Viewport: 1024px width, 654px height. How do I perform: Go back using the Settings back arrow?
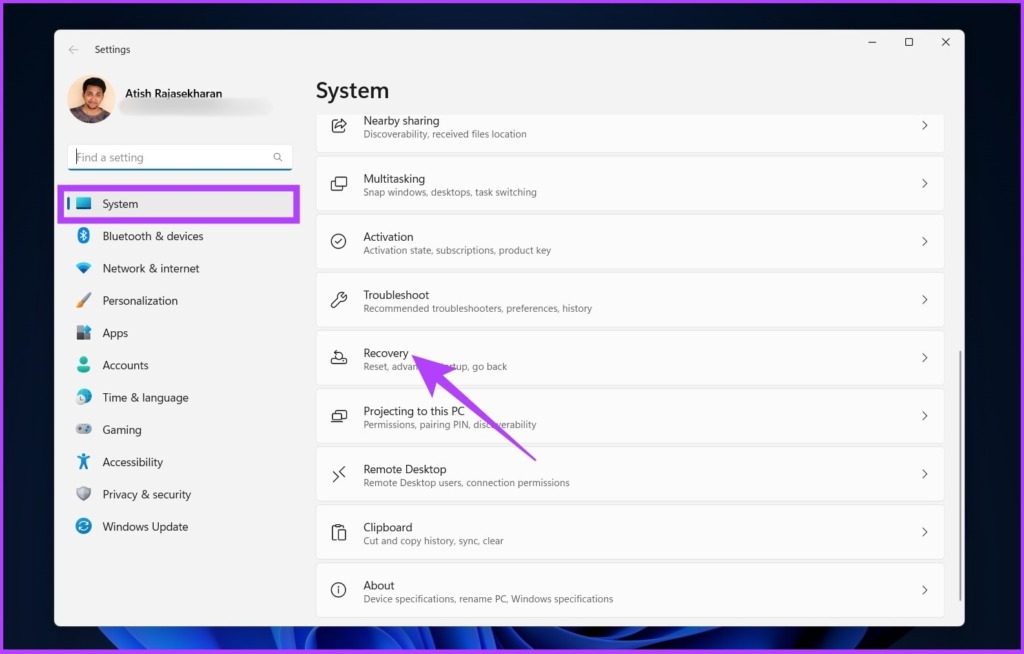[73, 50]
